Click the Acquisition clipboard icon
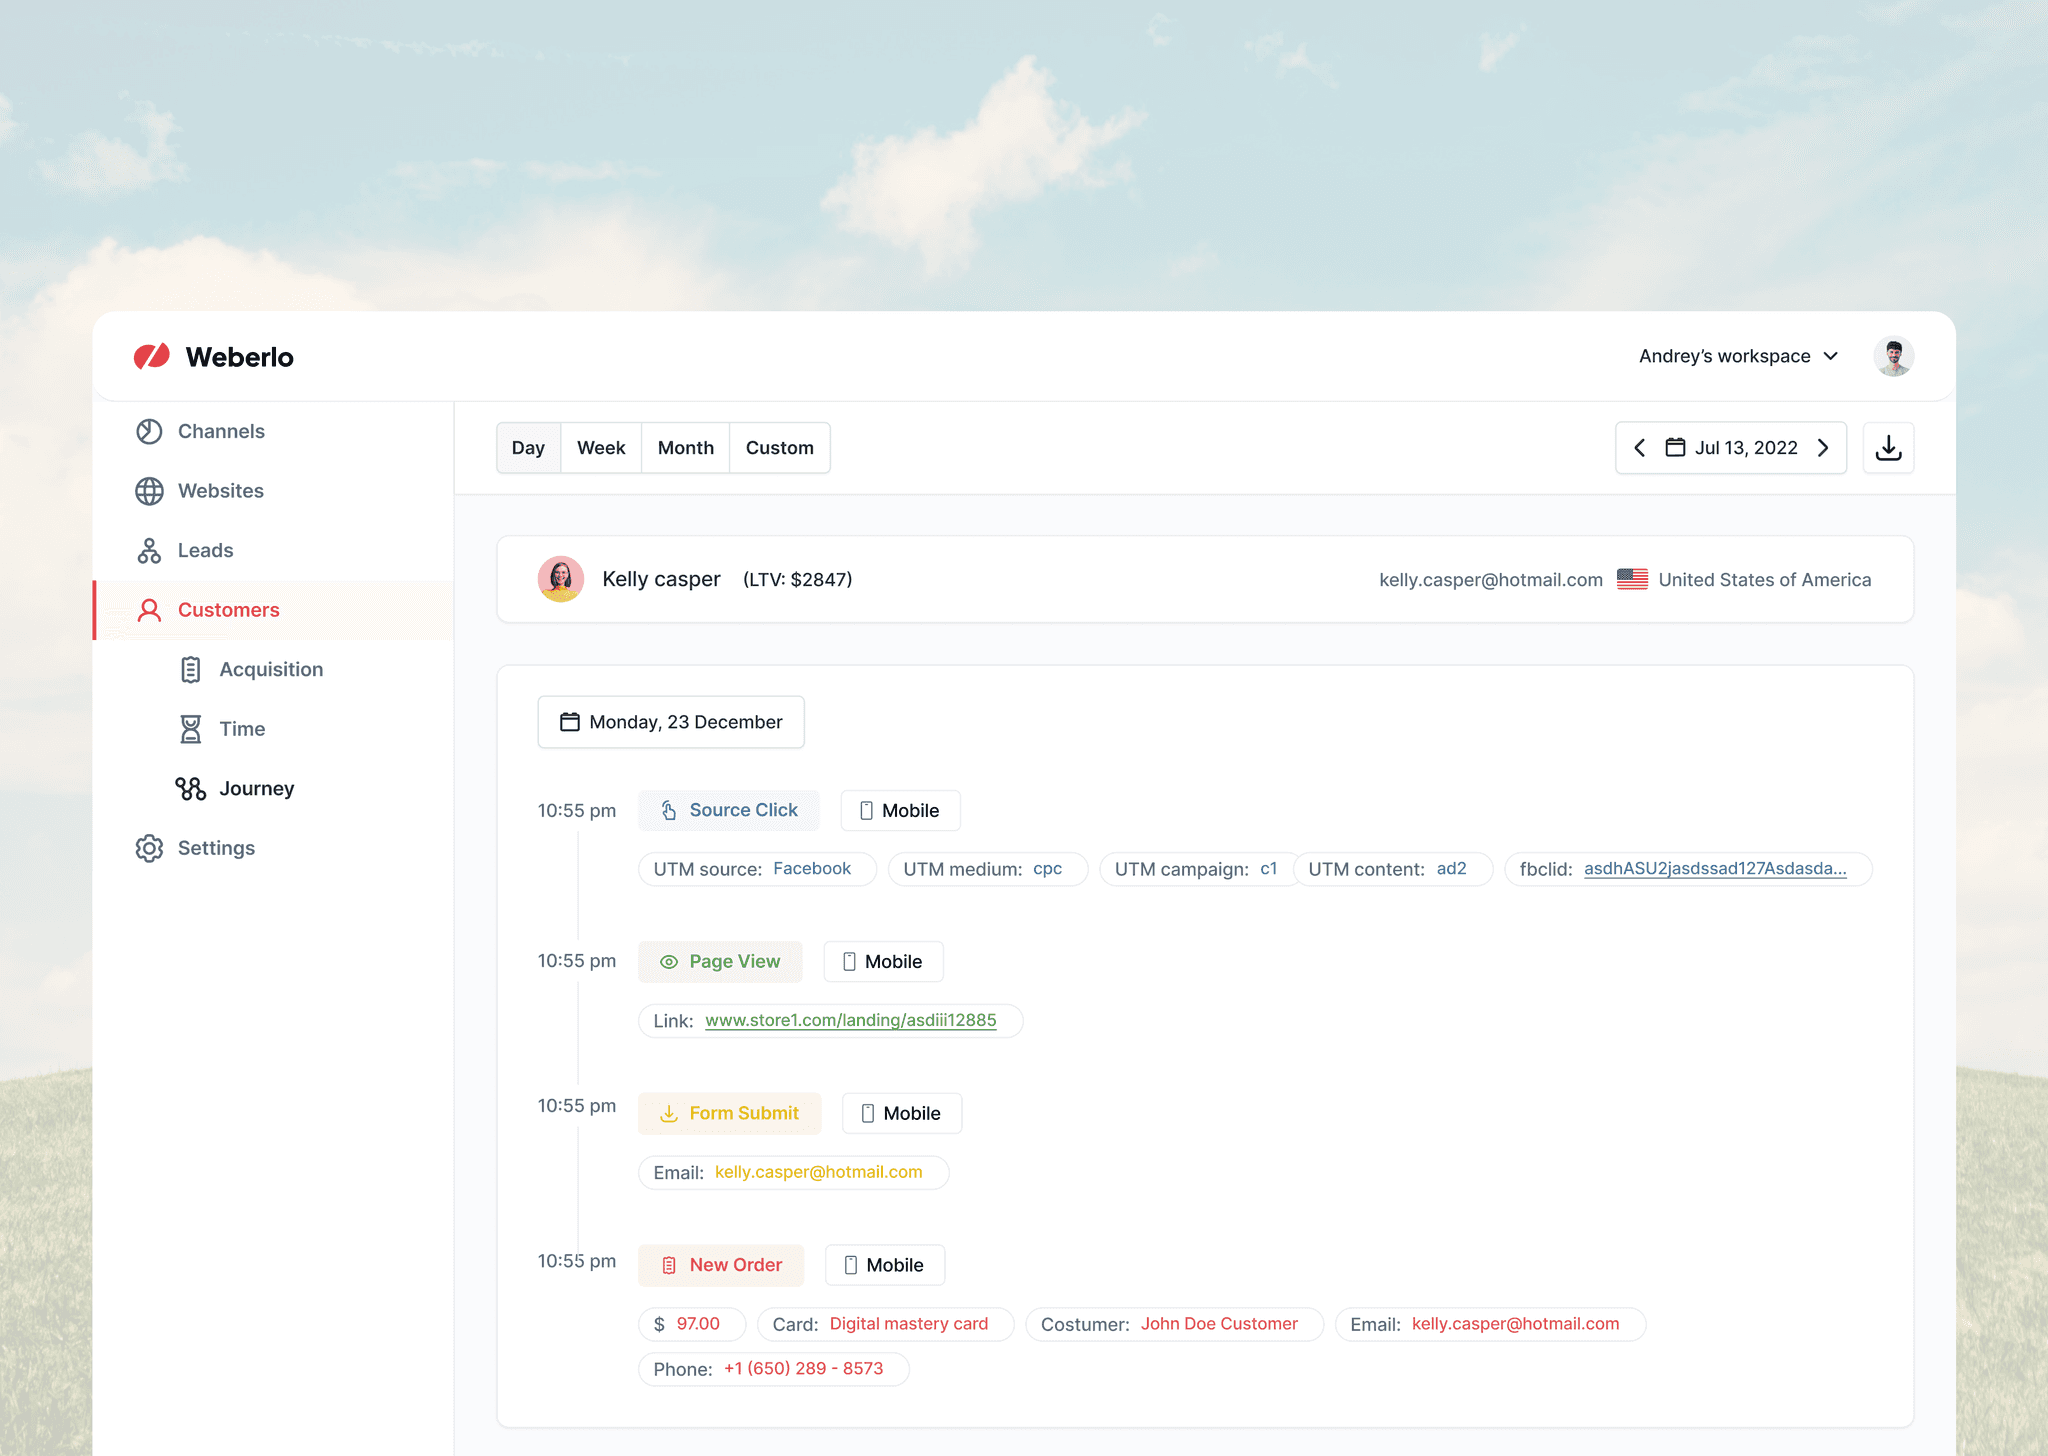Viewport: 2048px width, 1456px height. tap(190, 670)
